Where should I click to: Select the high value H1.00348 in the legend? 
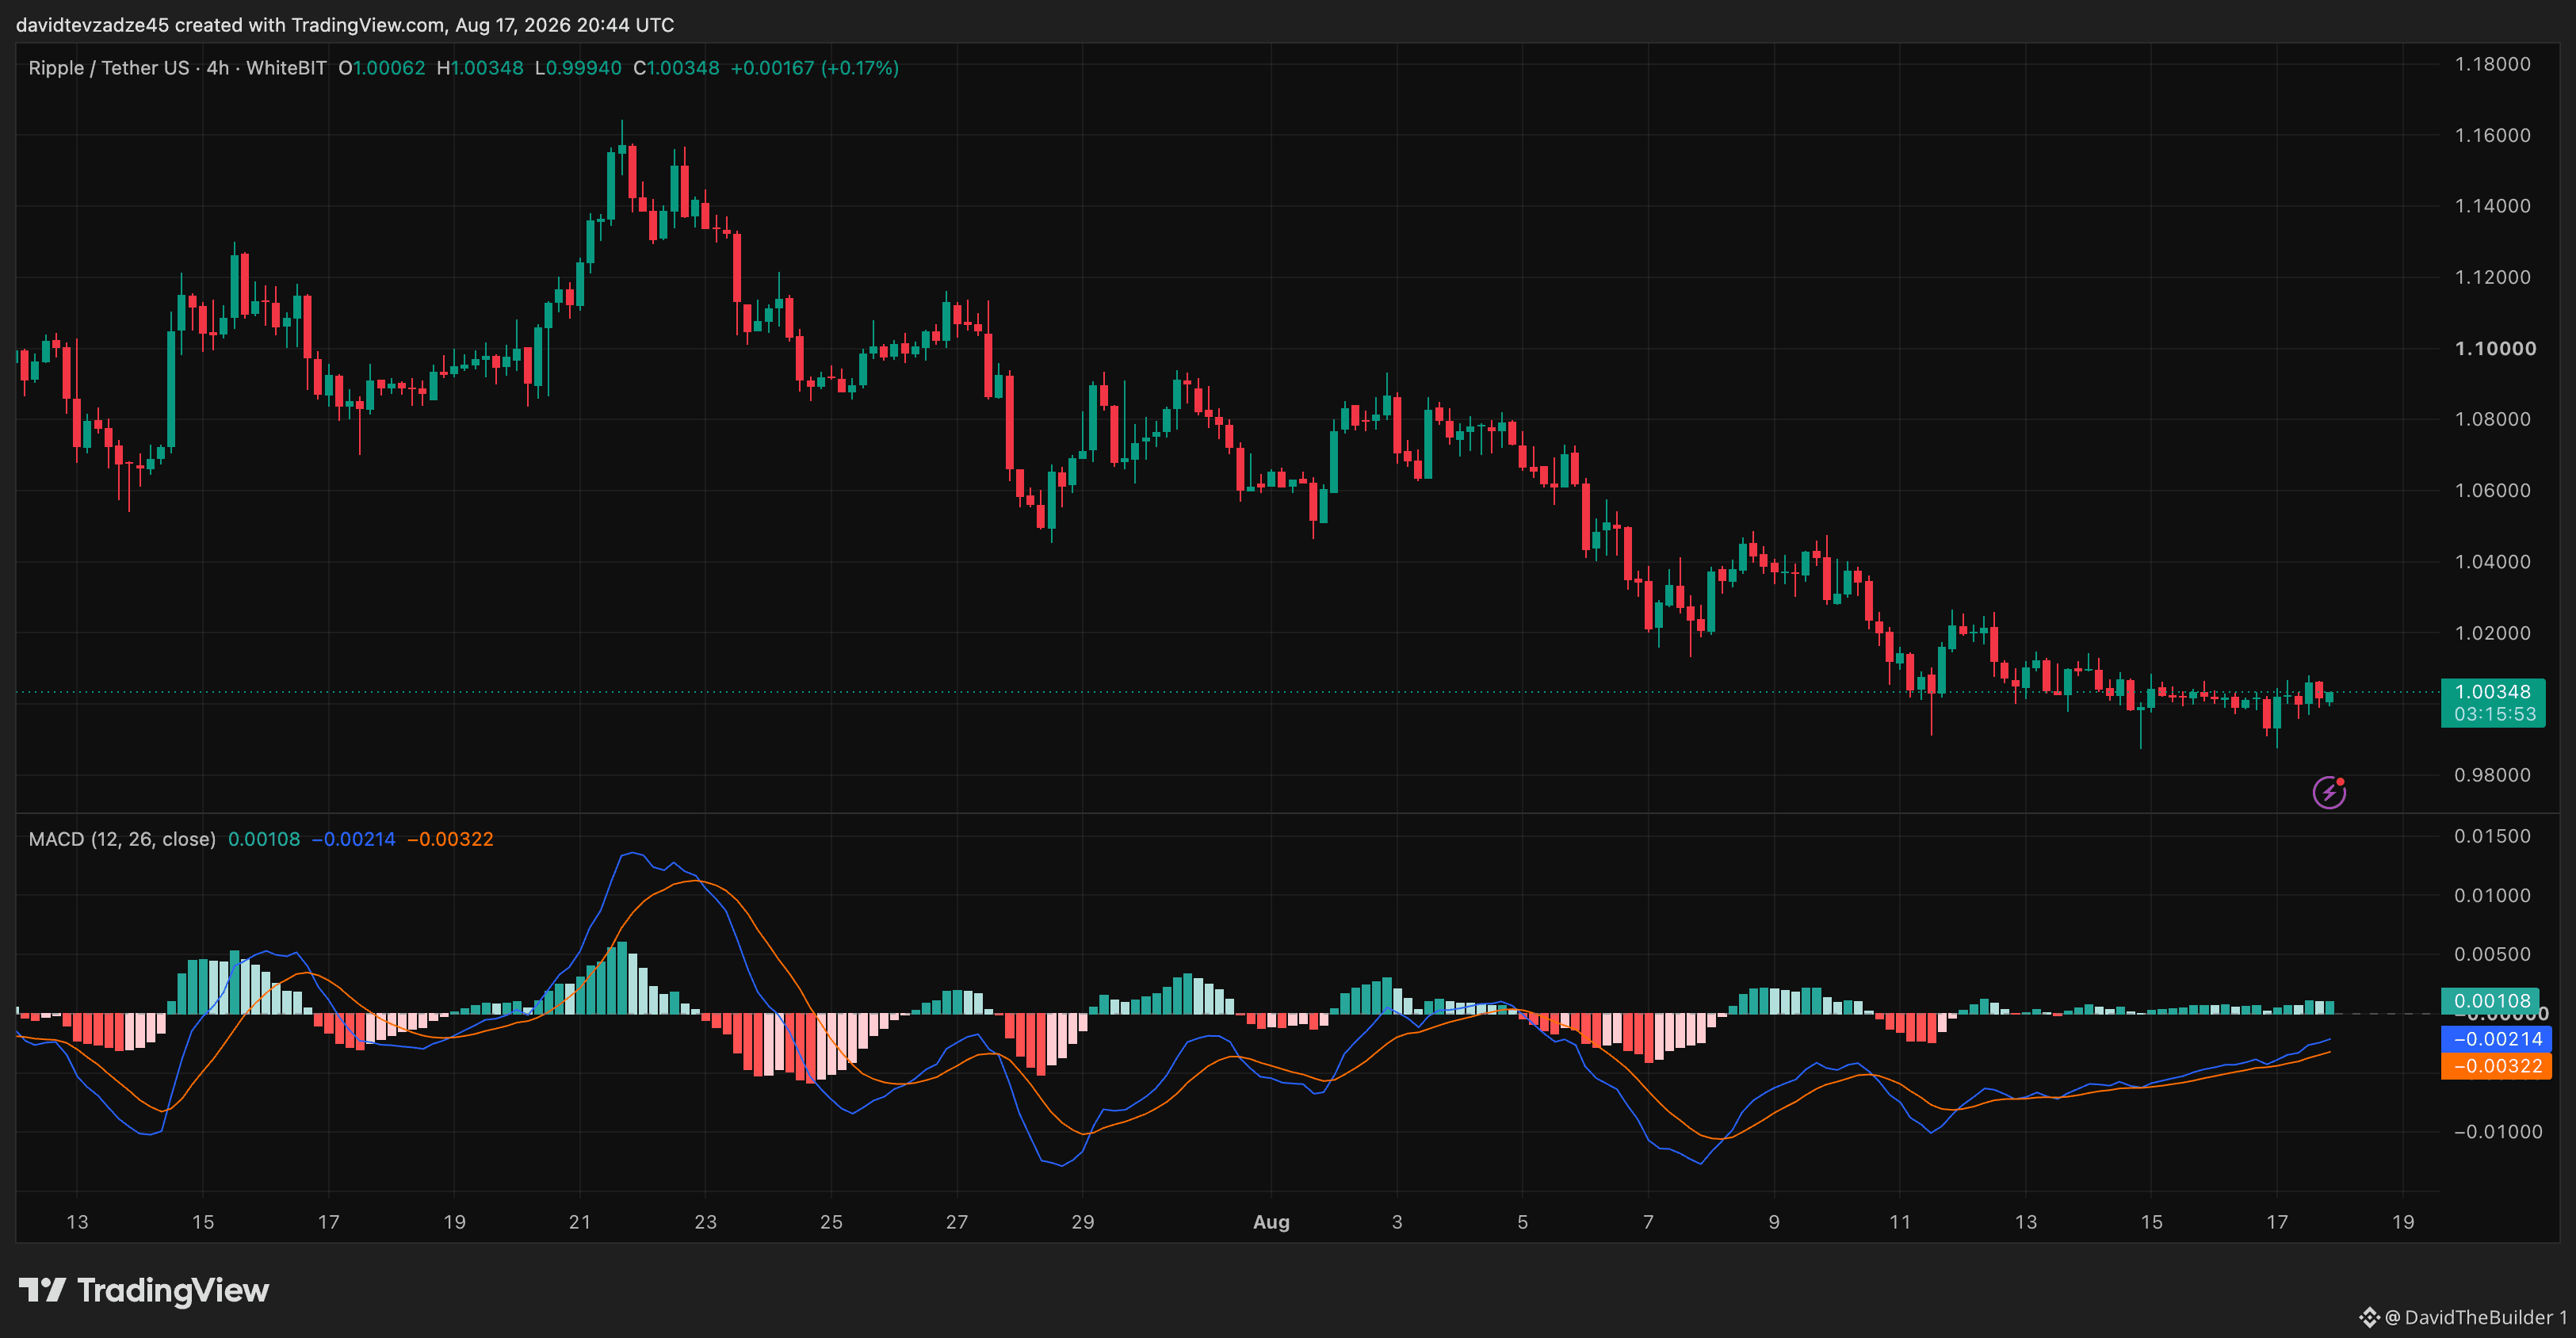click(480, 68)
